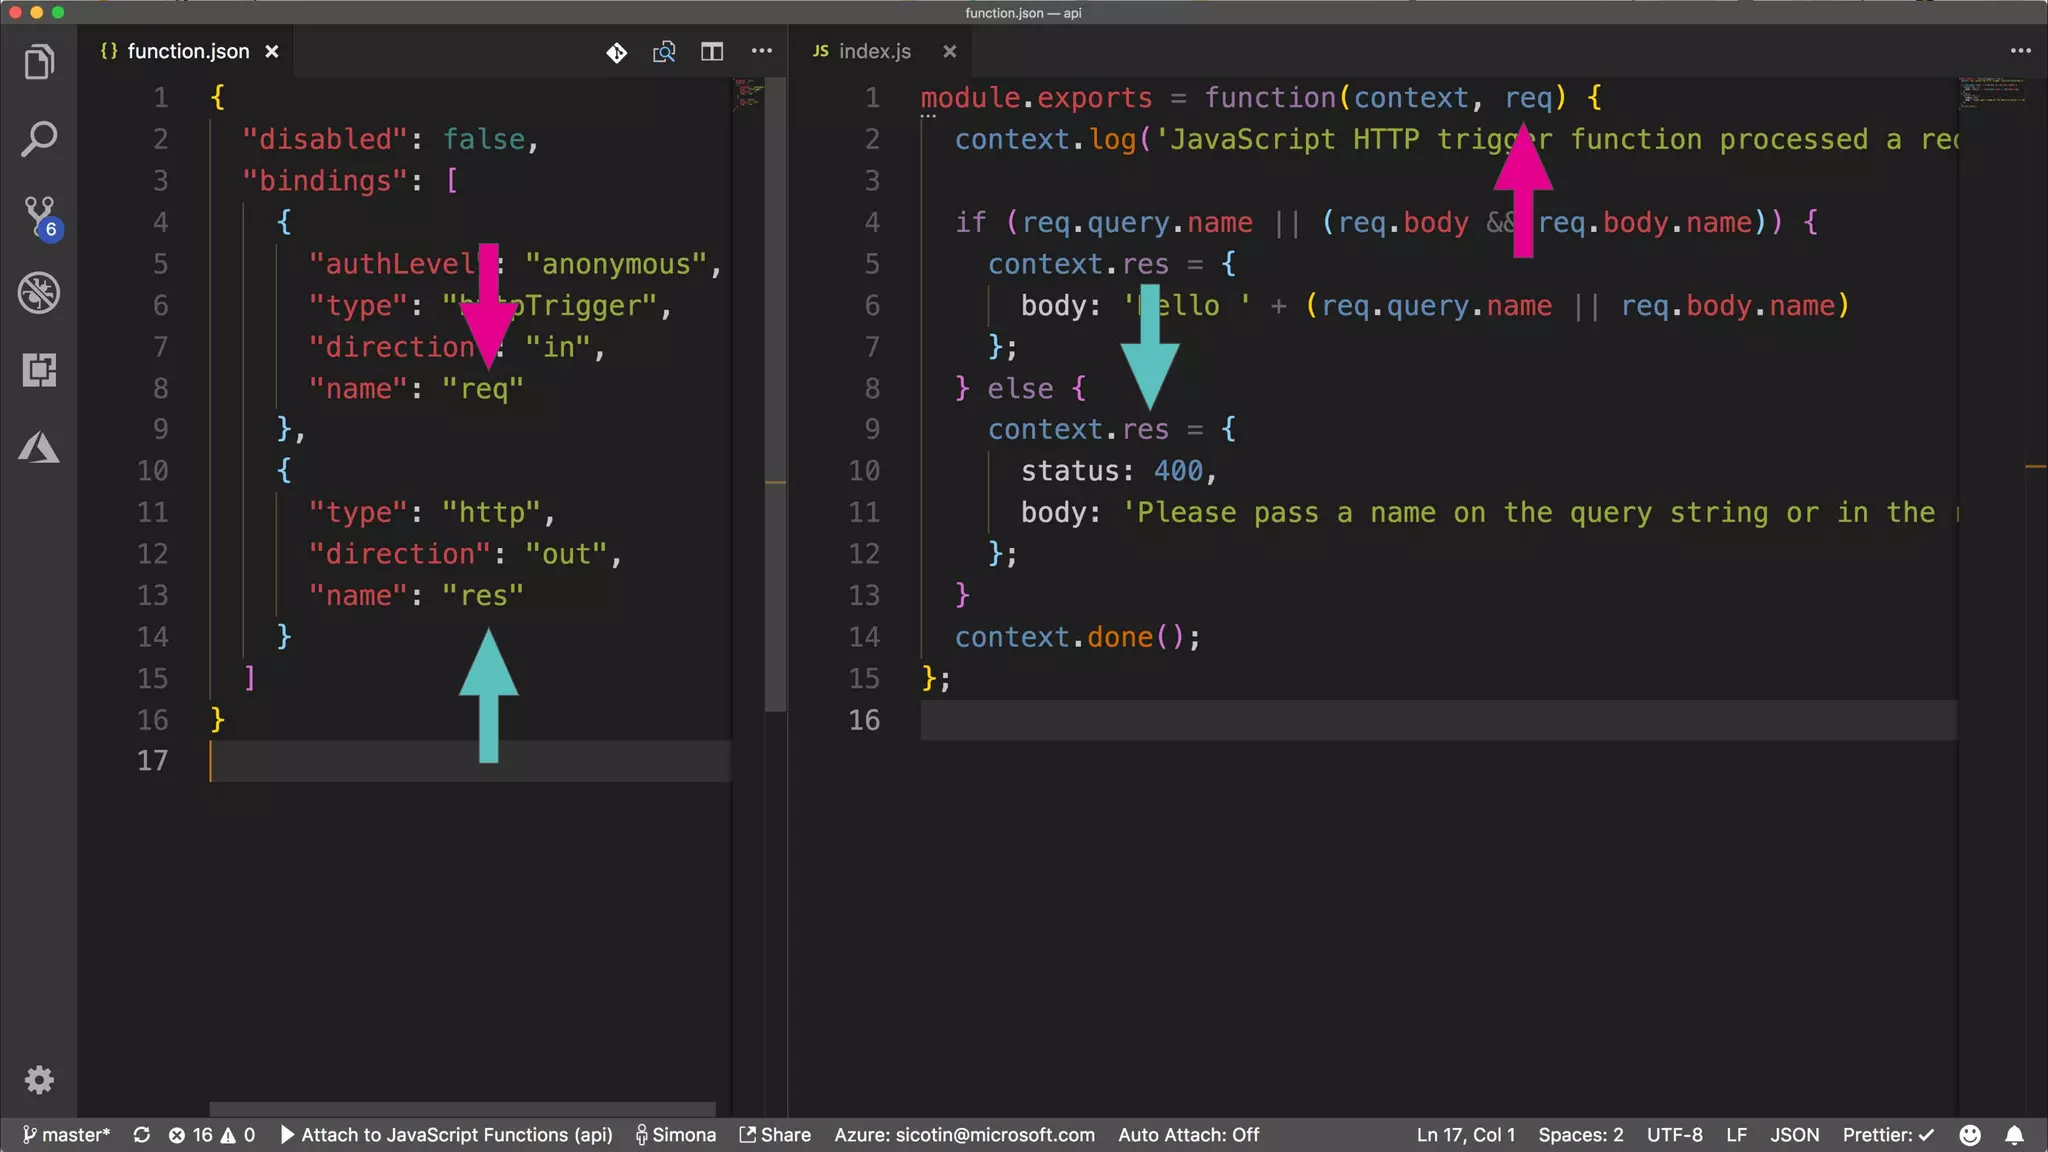Open the Search view in activity bar
Image resolution: width=2048 pixels, height=1152 pixels.
(39, 139)
